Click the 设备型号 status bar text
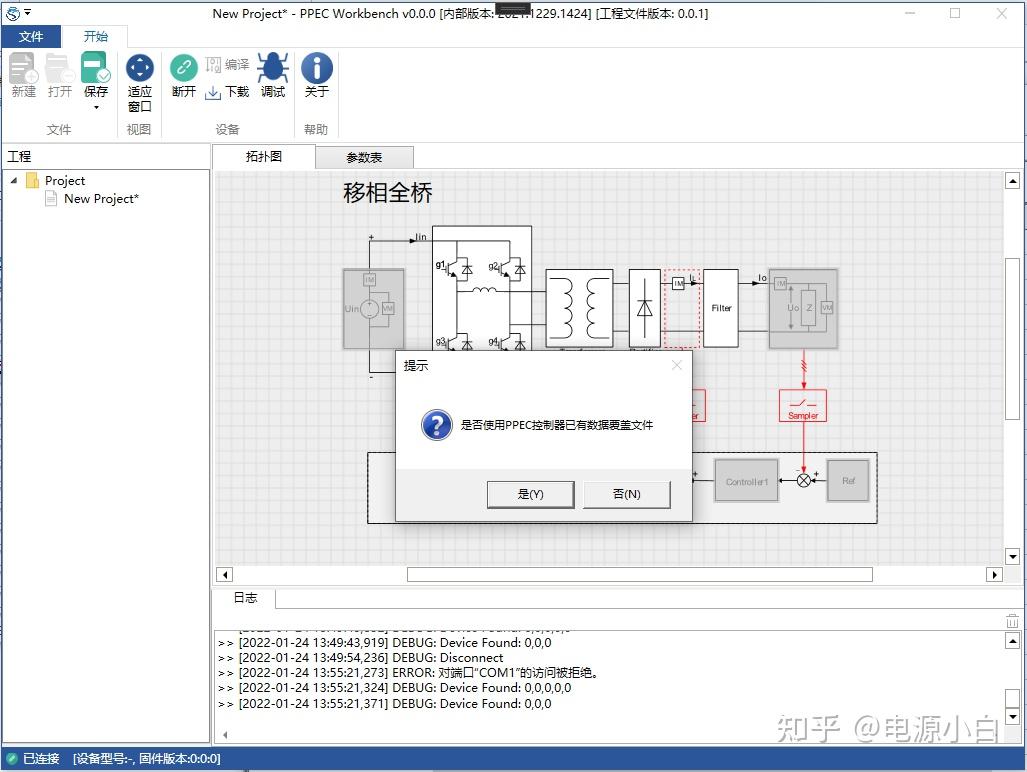This screenshot has height=772, width=1027. pos(147,759)
